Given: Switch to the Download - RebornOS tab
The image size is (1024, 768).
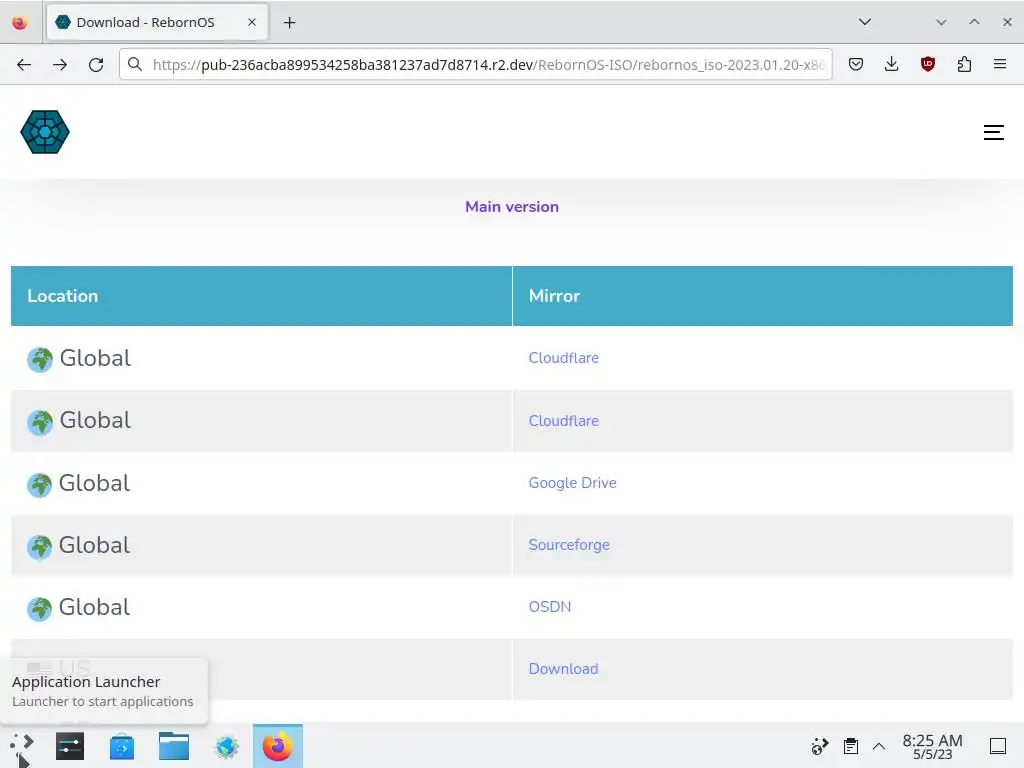Looking at the screenshot, I should 157,22.
